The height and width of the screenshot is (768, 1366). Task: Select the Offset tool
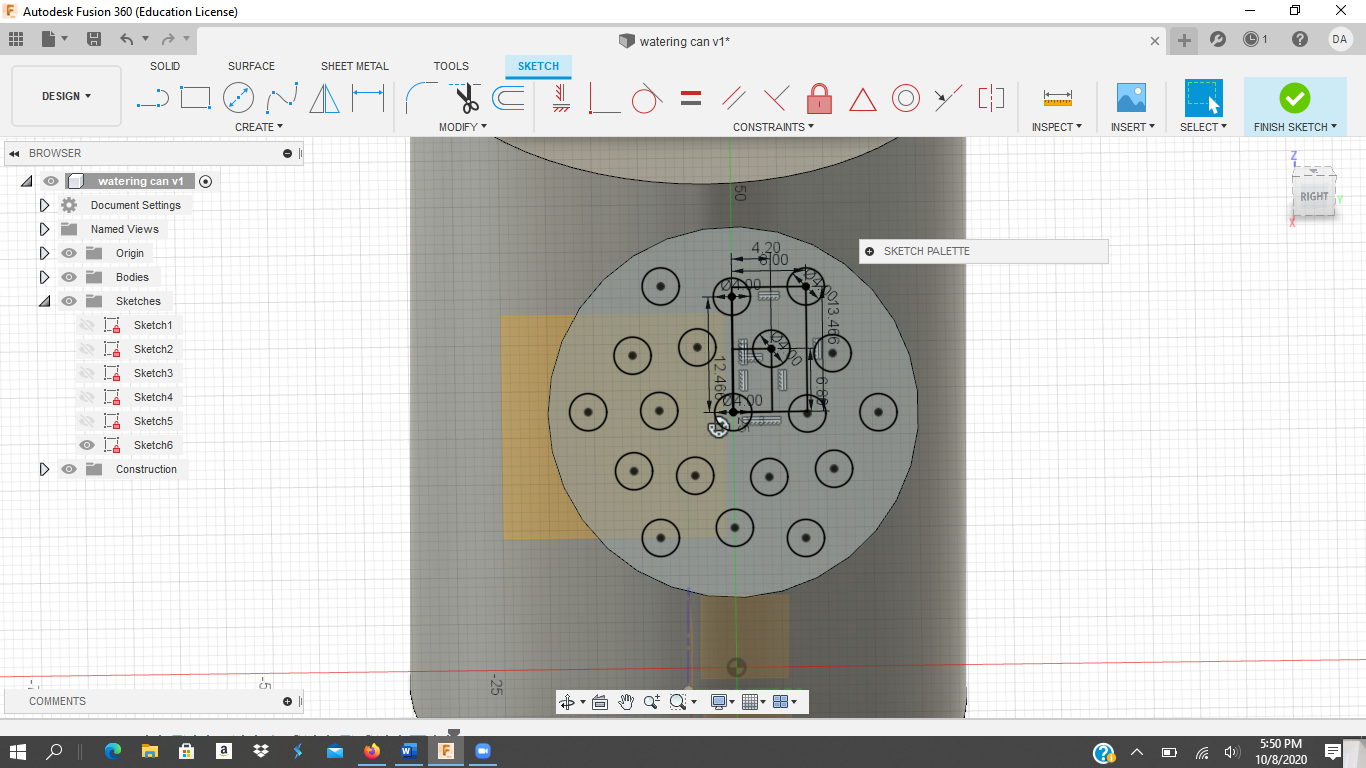point(508,98)
